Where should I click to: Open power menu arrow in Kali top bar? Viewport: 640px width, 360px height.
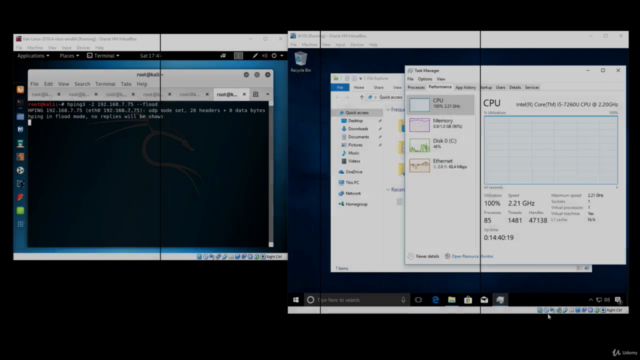pos(282,56)
